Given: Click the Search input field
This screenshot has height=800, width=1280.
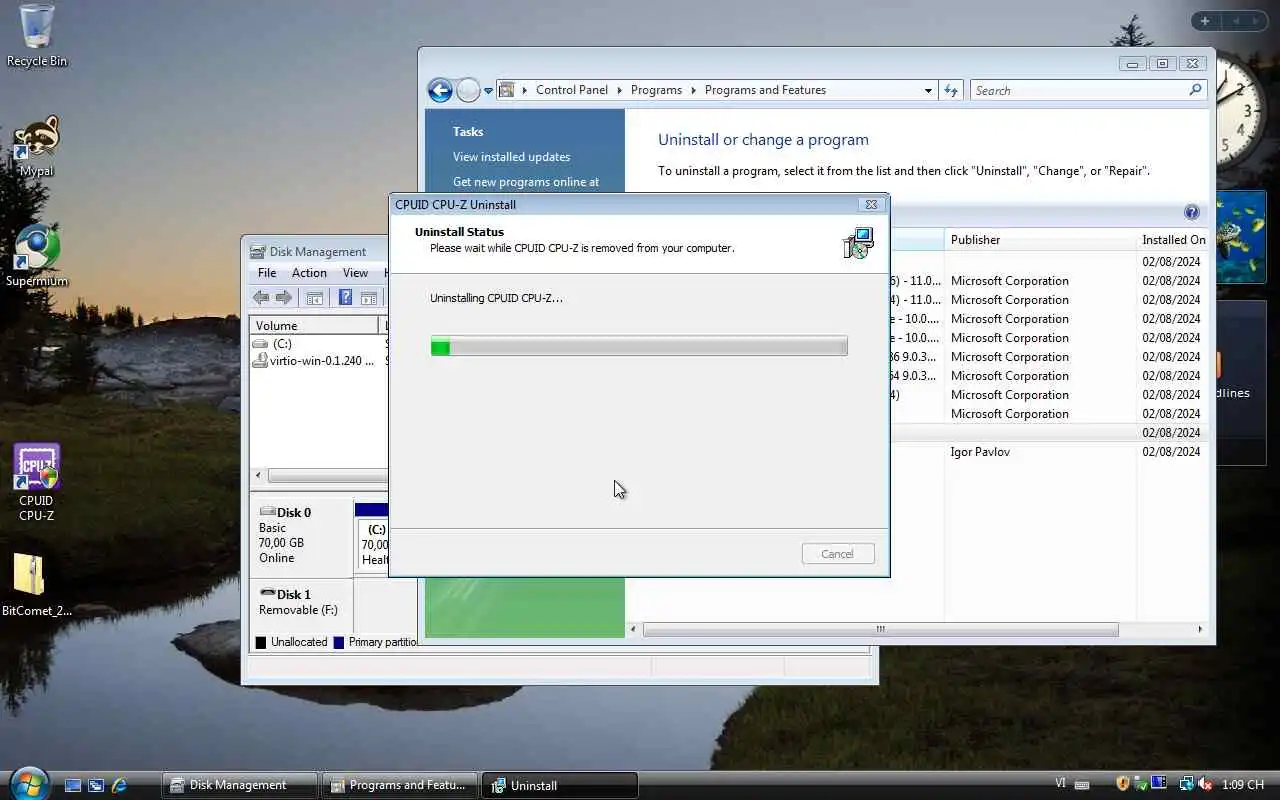Looking at the screenshot, I should tap(1078, 90).
